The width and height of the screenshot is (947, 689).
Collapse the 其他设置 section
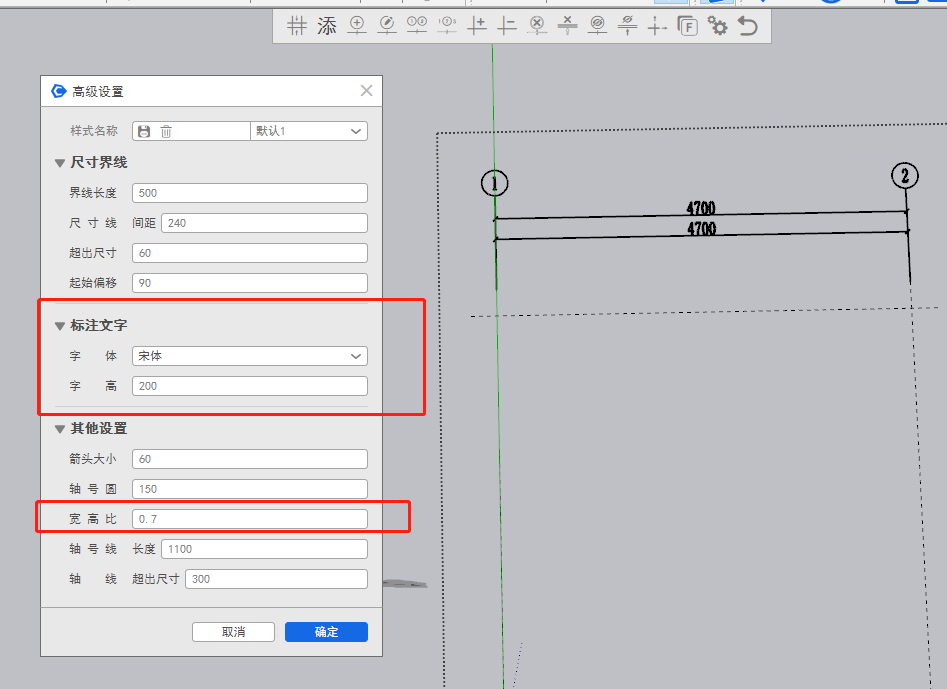click(60, 429)
